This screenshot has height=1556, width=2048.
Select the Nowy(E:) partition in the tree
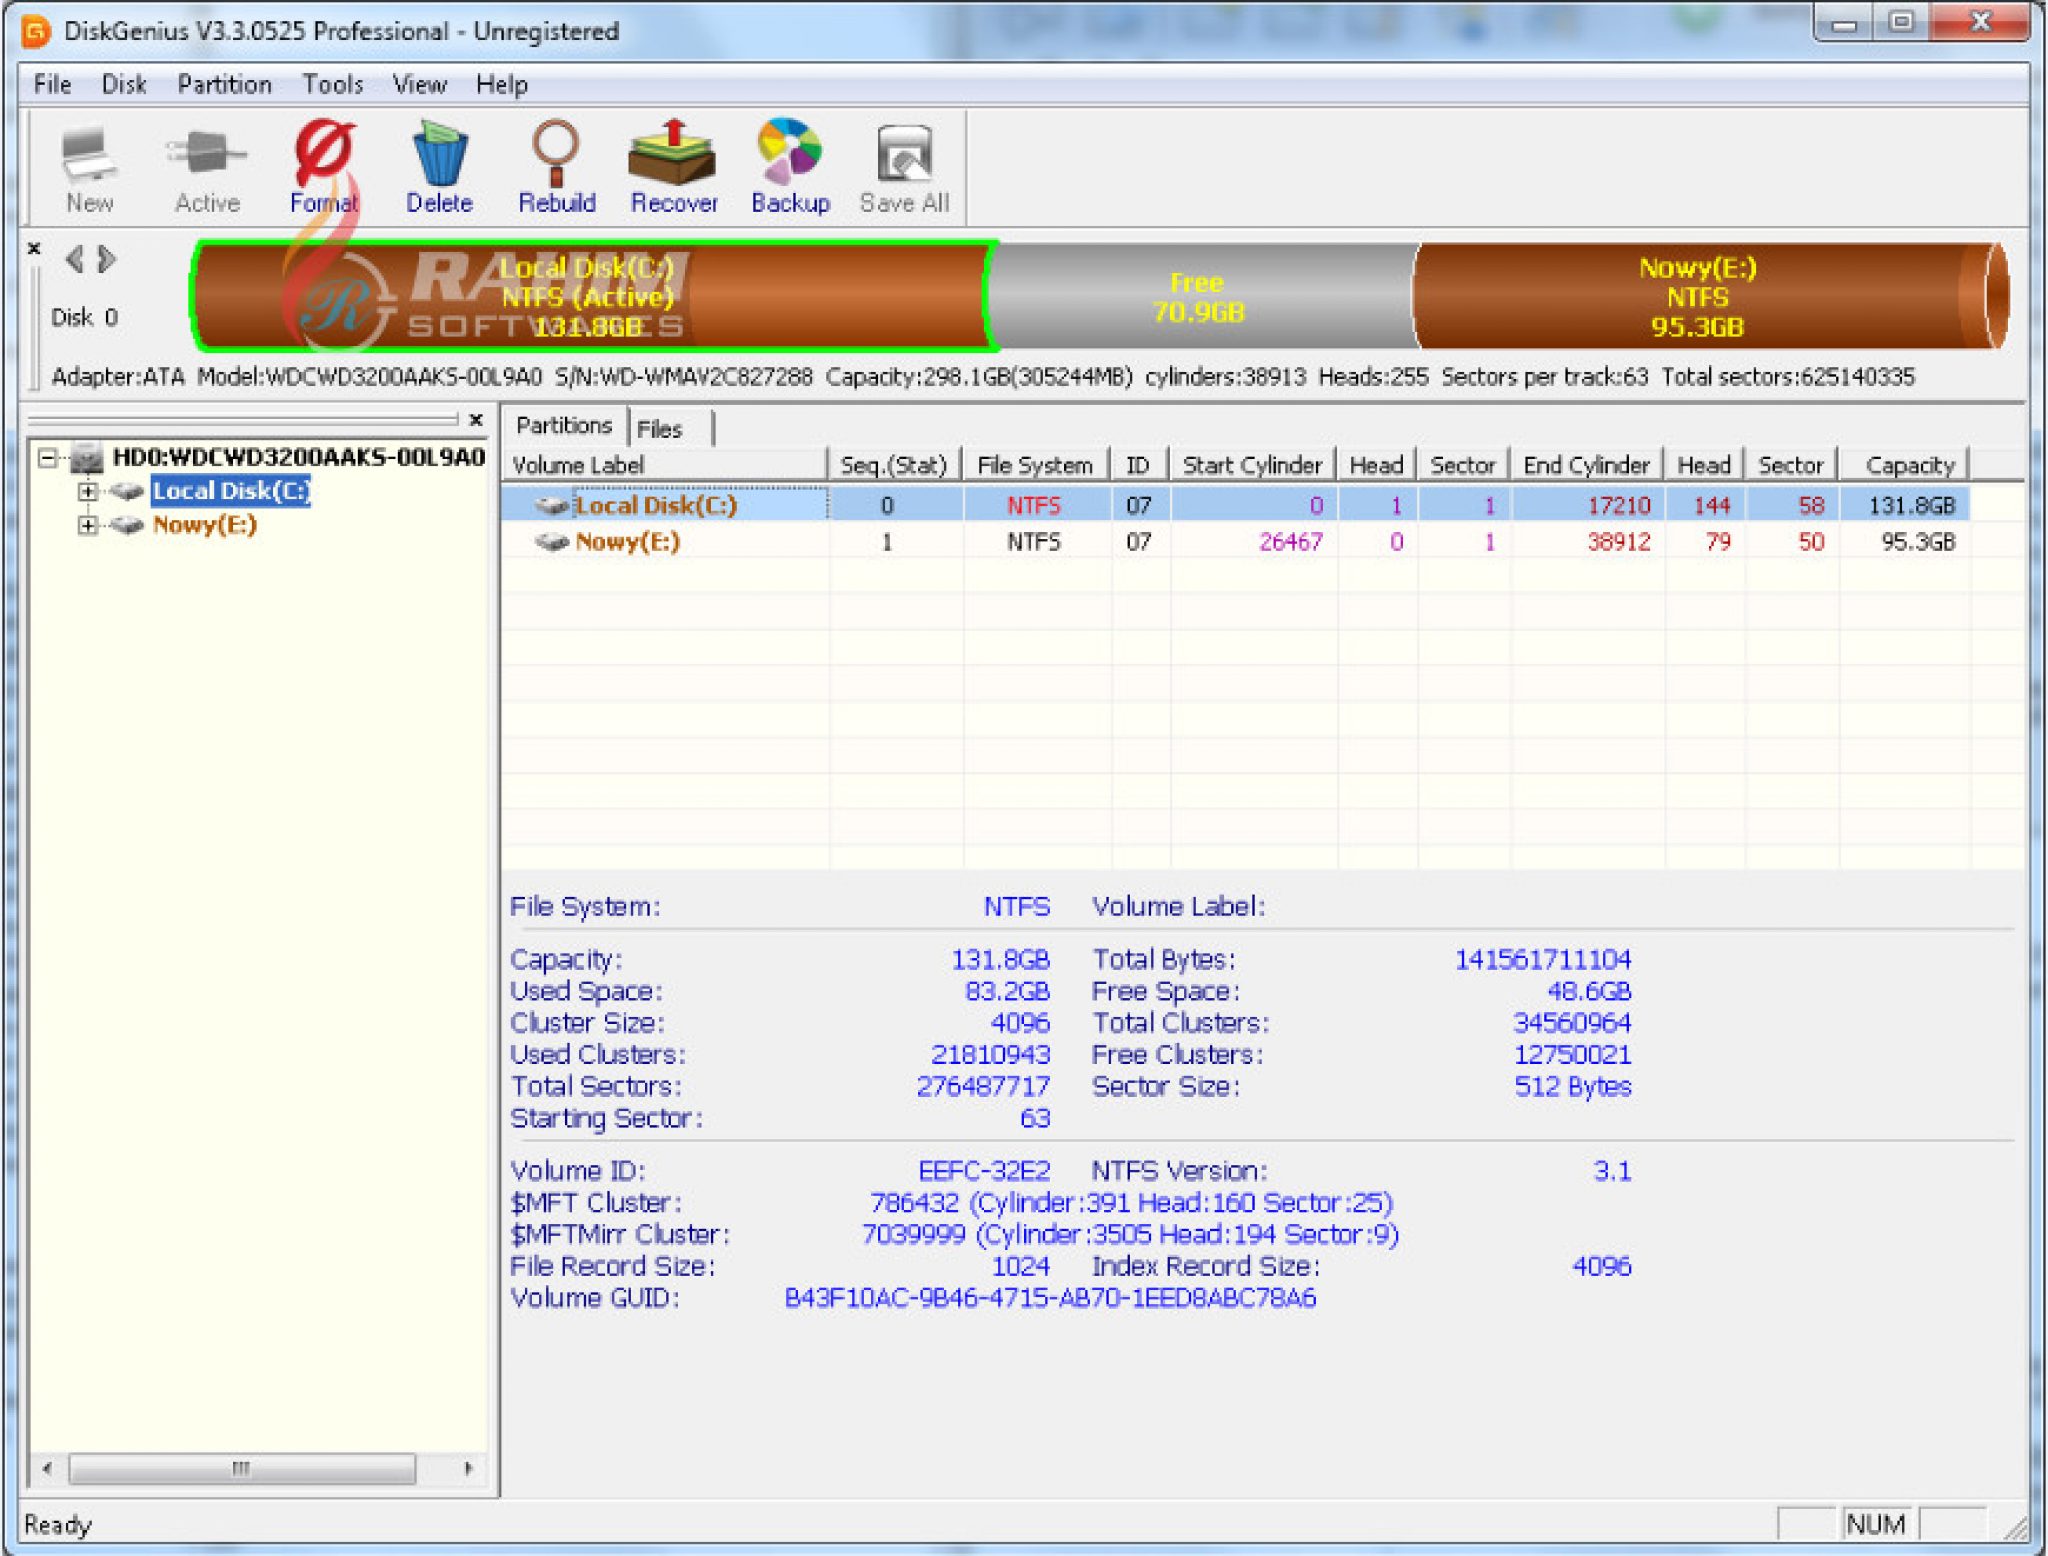(x=203, y=525)
